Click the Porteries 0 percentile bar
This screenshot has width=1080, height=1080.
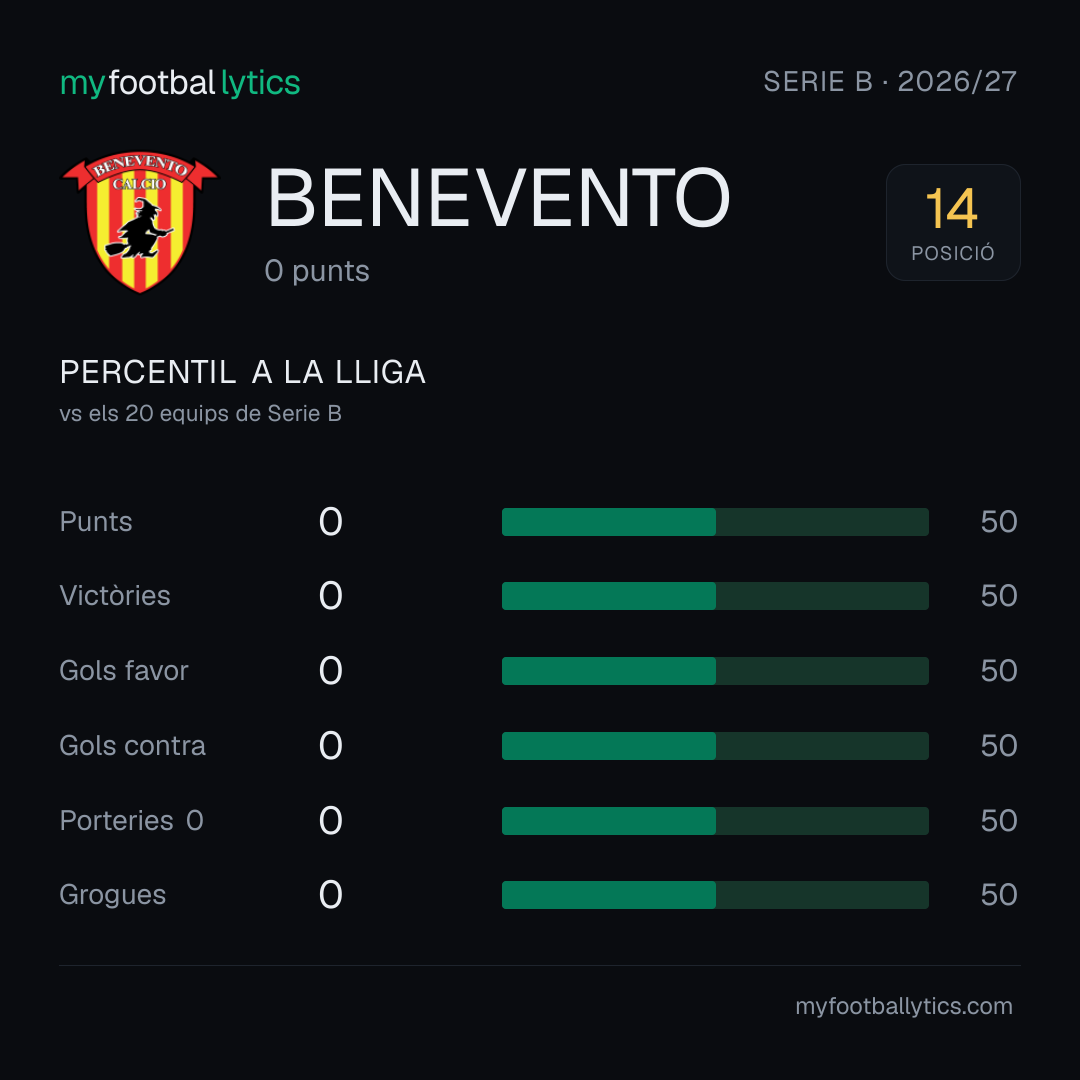click(x=715, y=821)
